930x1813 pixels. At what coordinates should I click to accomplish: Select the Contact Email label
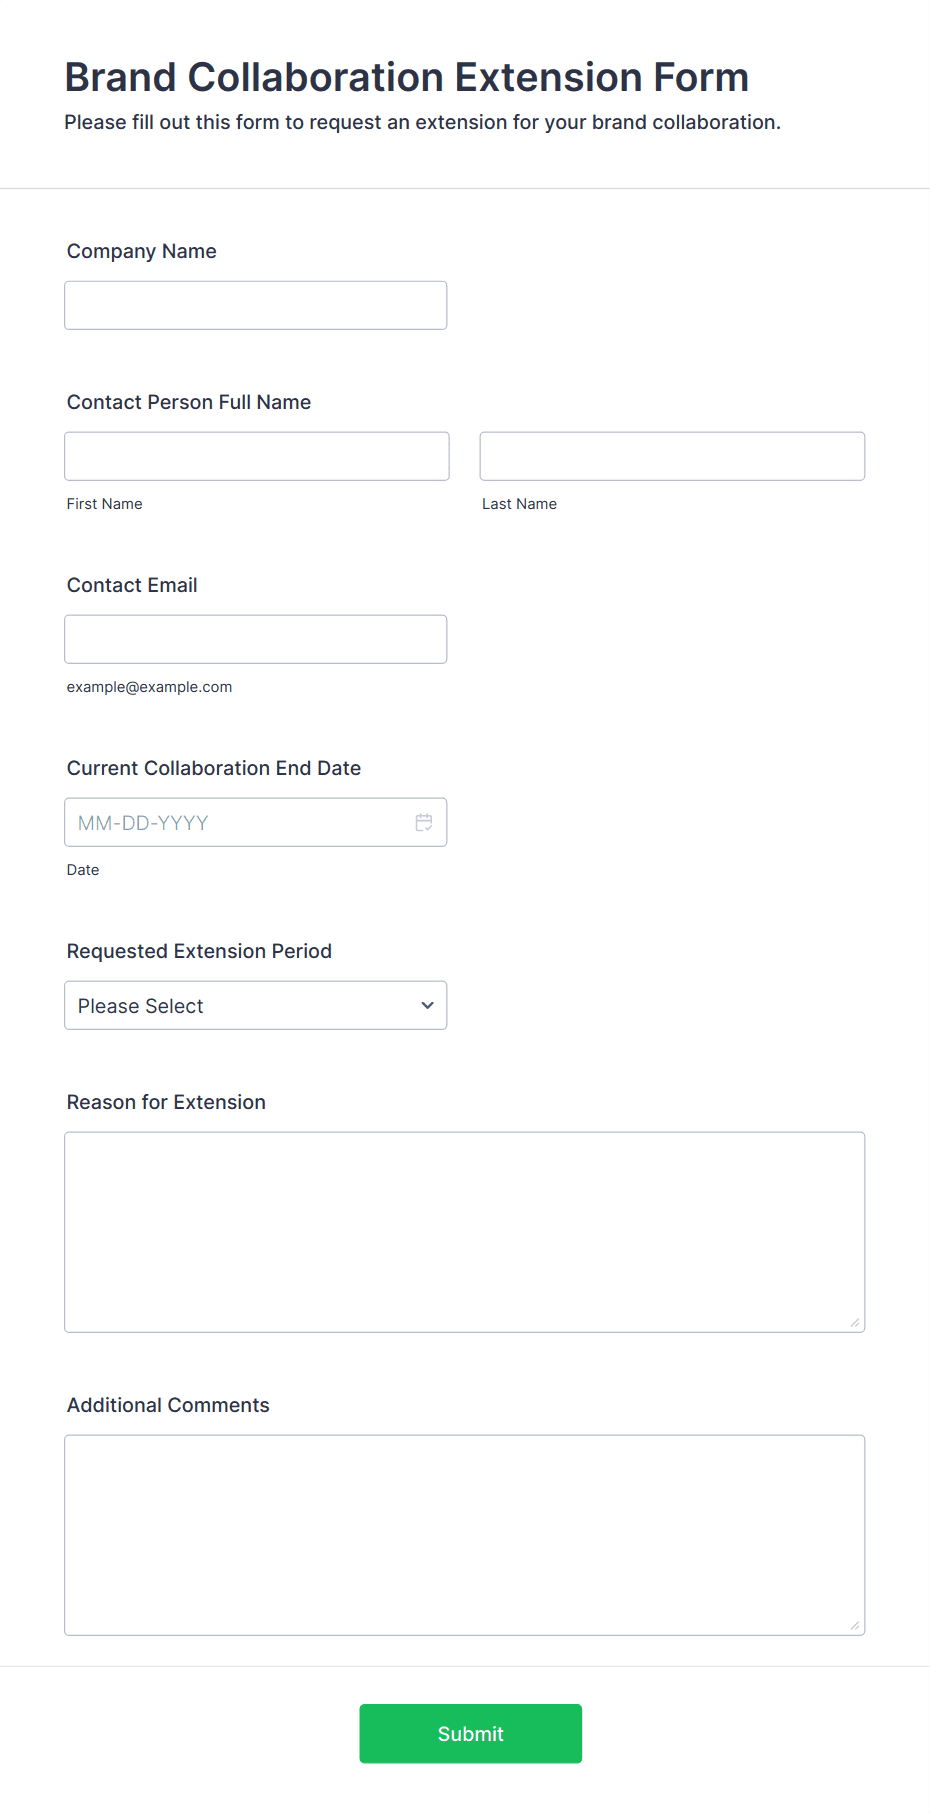tap(132, 585)
